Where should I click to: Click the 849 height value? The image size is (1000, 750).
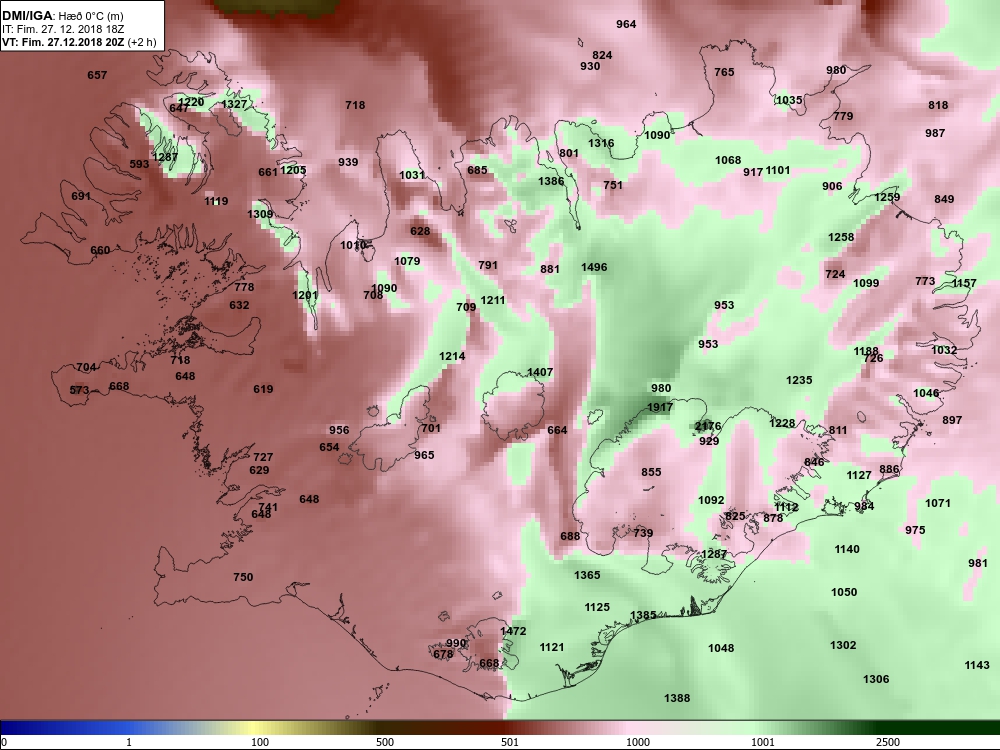click(944, 199)
